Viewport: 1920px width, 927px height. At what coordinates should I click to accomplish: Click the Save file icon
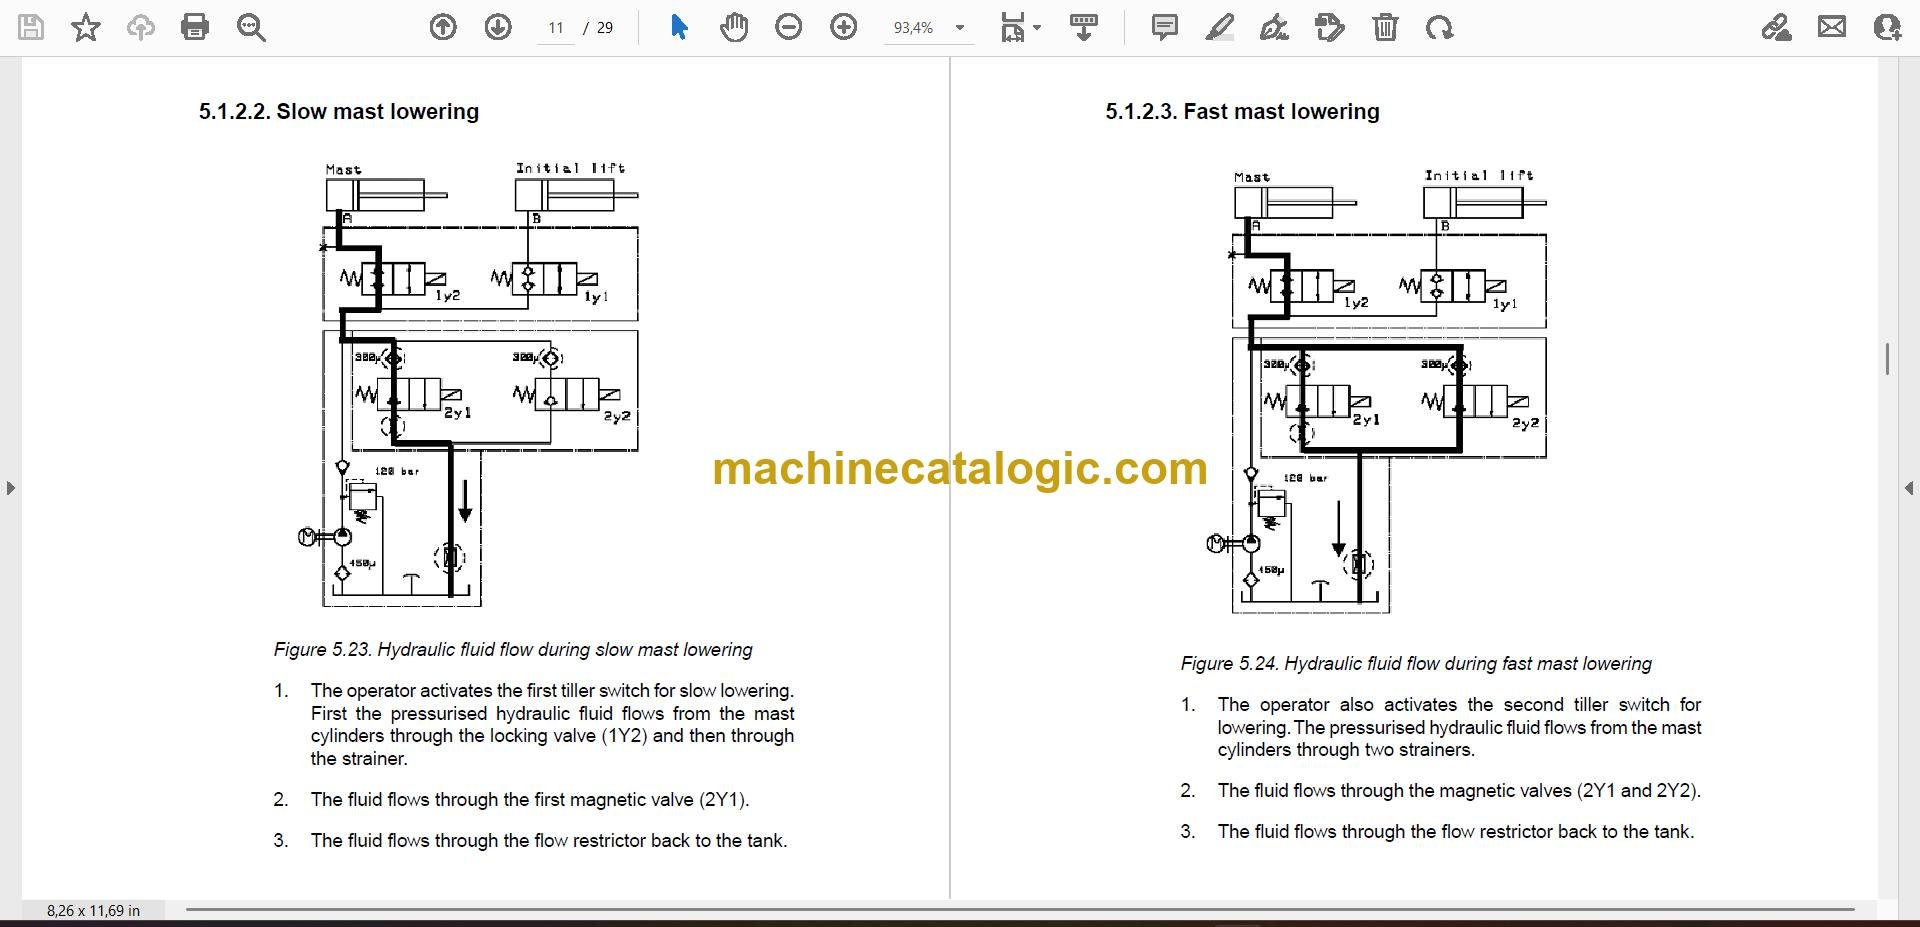click(31, 27)
